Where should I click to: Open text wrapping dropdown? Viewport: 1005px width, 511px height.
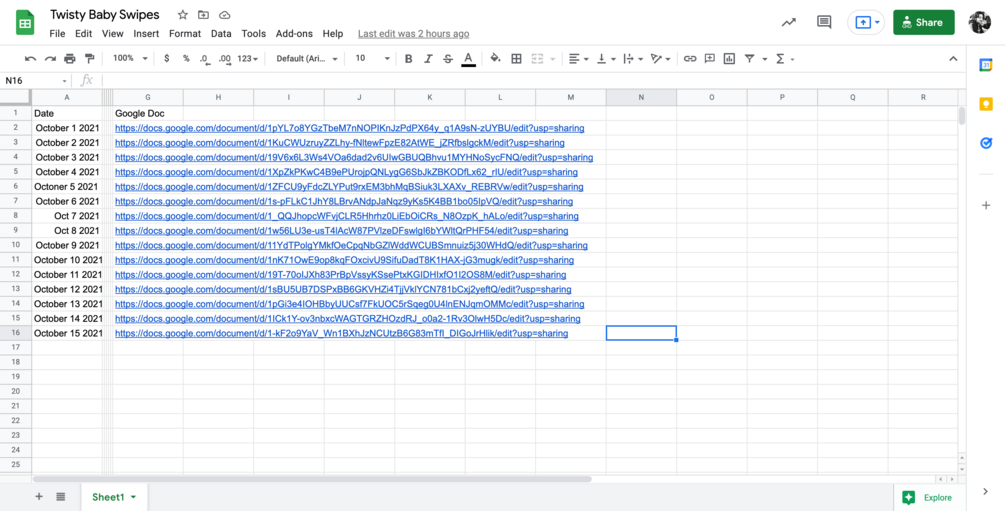[633, 58]
